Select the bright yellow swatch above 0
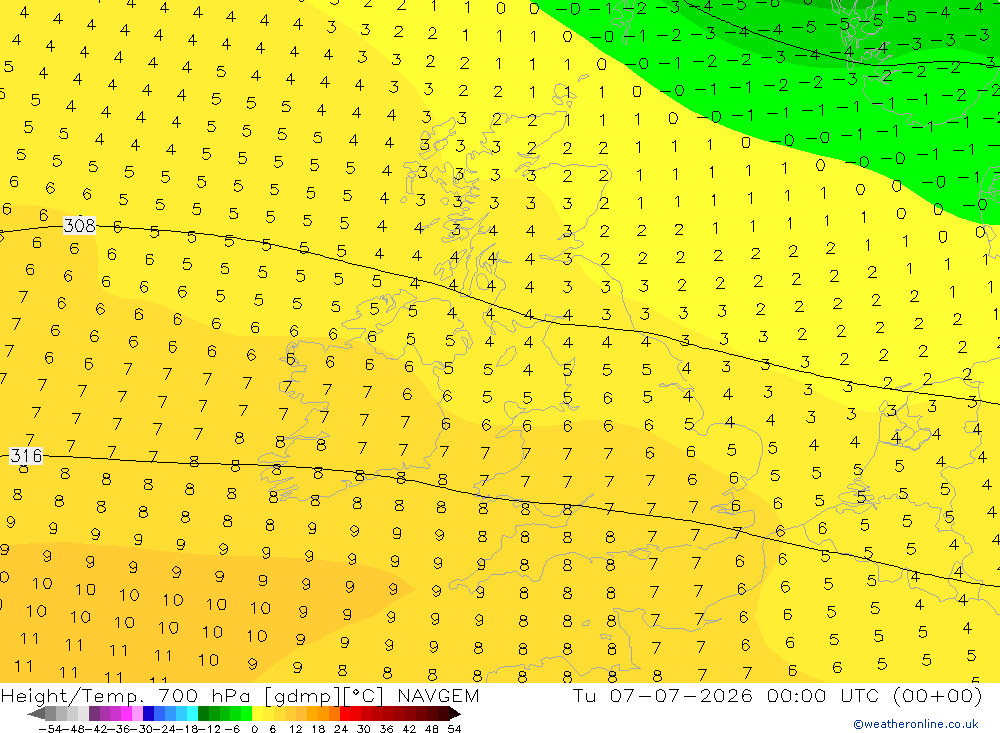The width and height of the screenshot is (1000, 733). (x=258, y=713)
